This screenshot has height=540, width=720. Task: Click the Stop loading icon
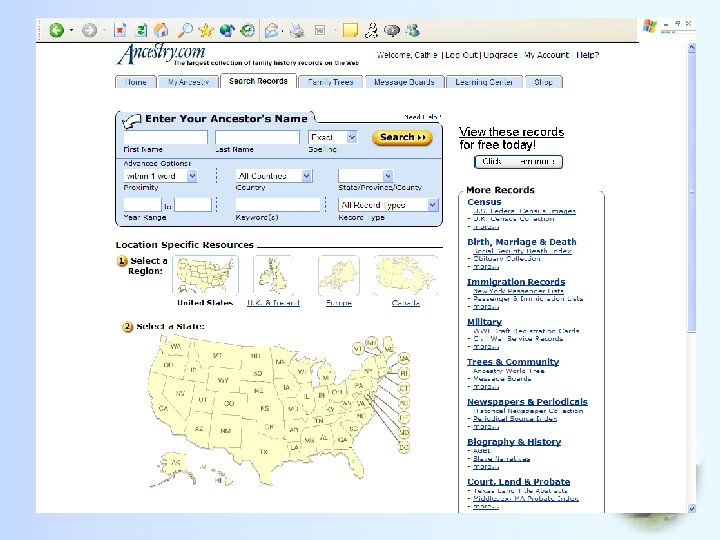[x=120, y=31]
